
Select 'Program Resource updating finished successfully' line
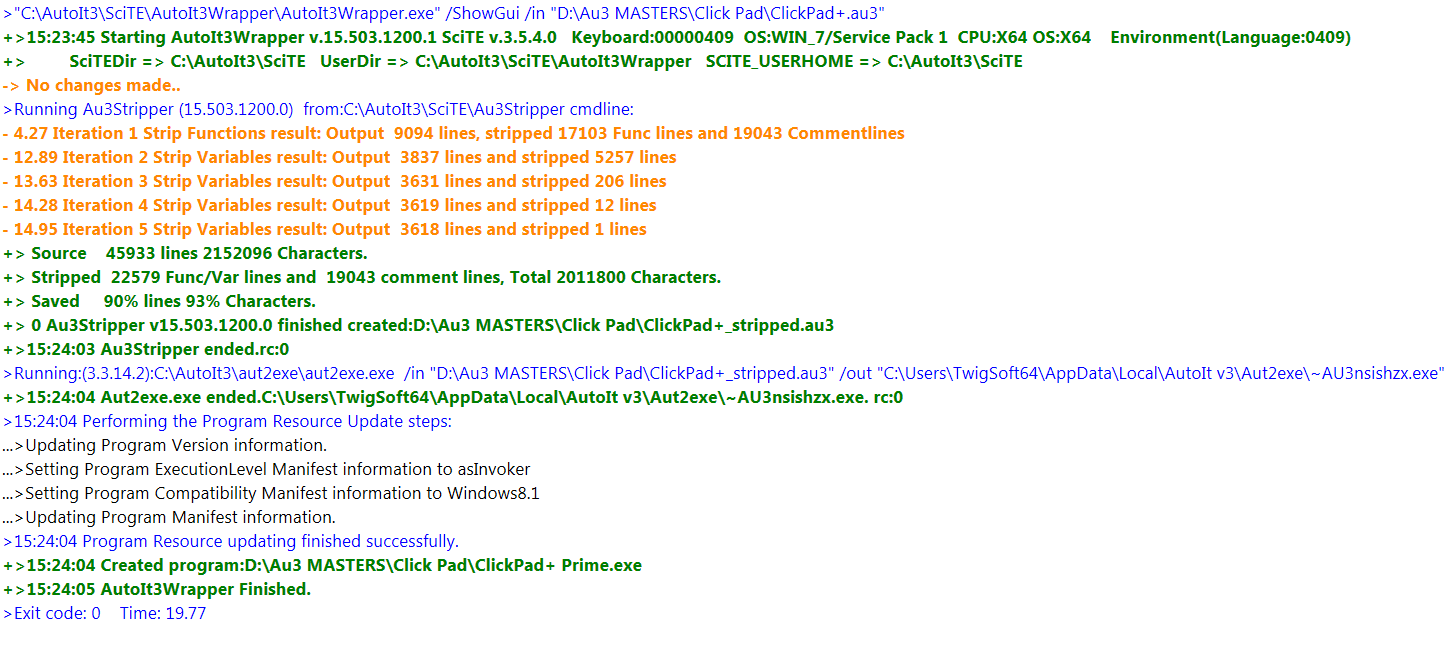231,541
